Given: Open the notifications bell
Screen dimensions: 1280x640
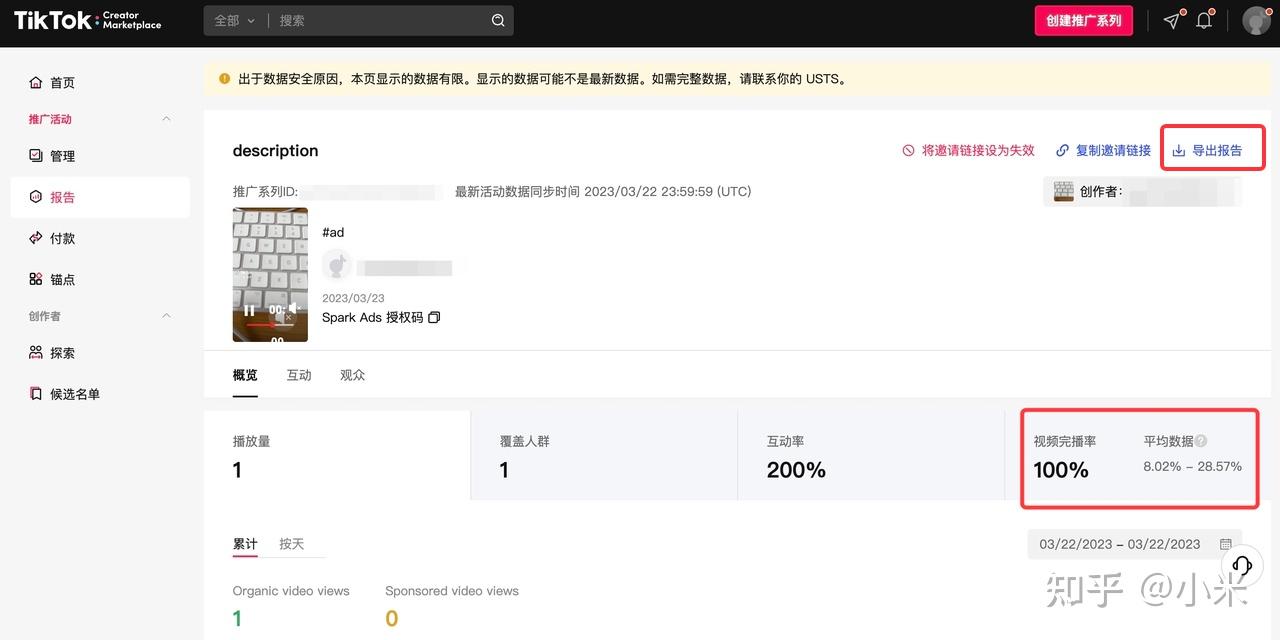Looking at the screenshot, I should (x=1204, y=20).
